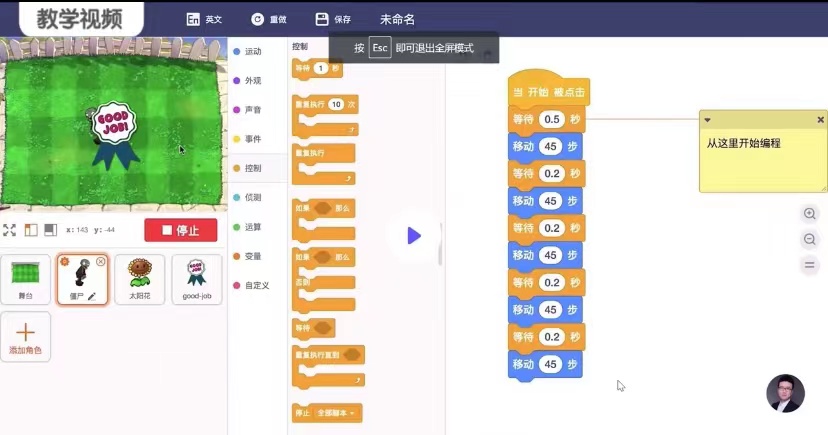Select the 自定义 block category
The width and height of the screenshot is (828, 435).
point(252,285)
